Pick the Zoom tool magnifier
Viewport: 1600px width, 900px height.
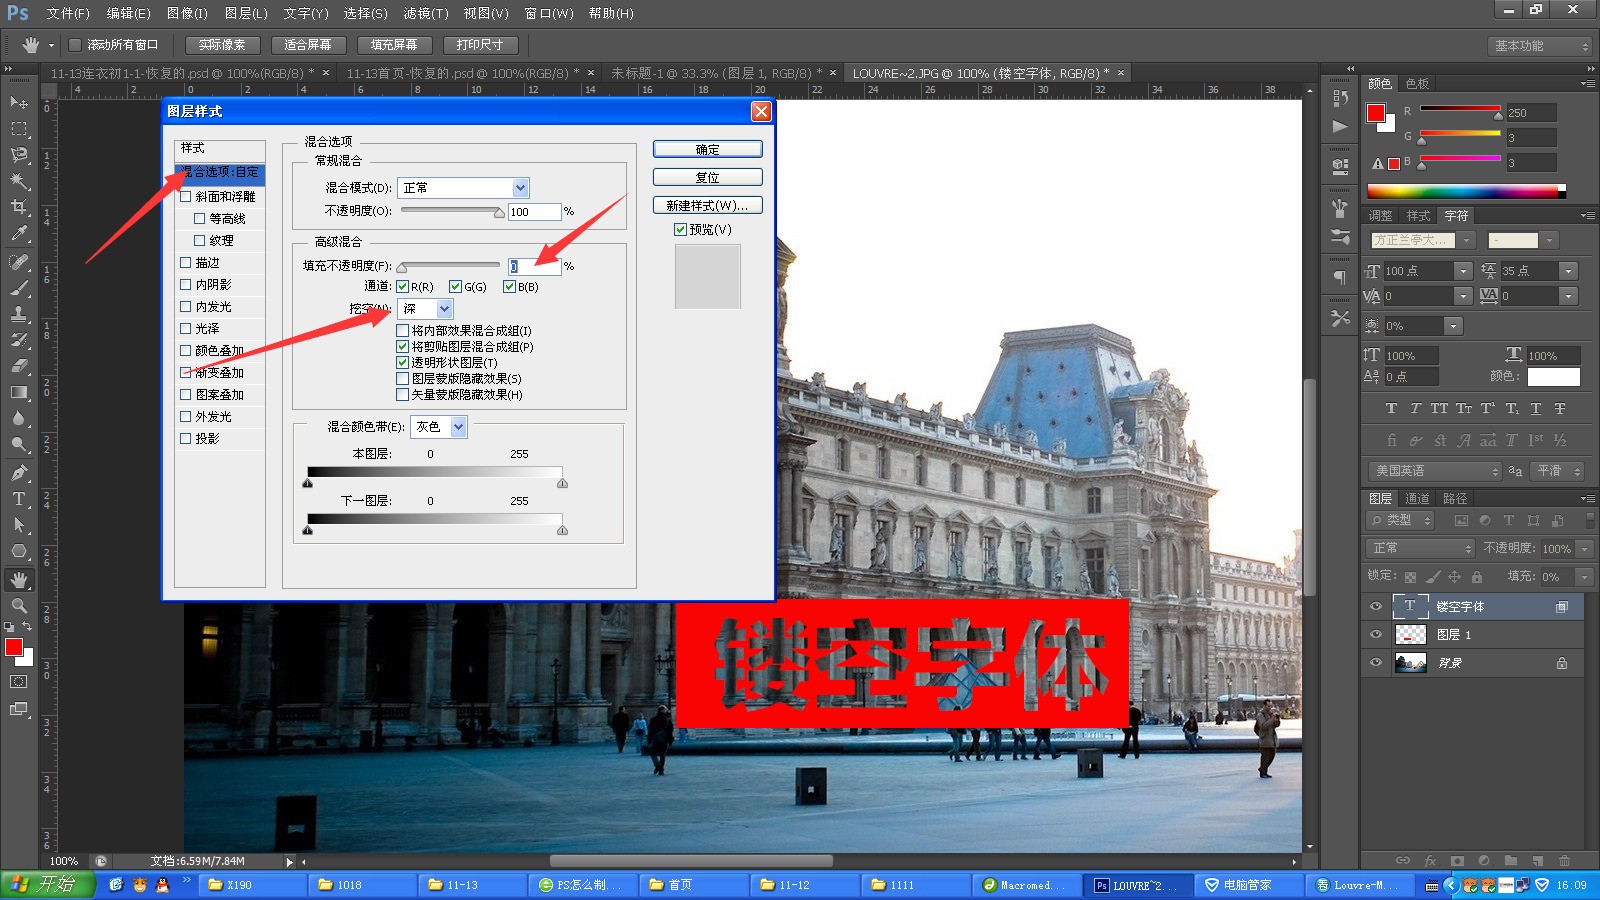click(19, 606)
